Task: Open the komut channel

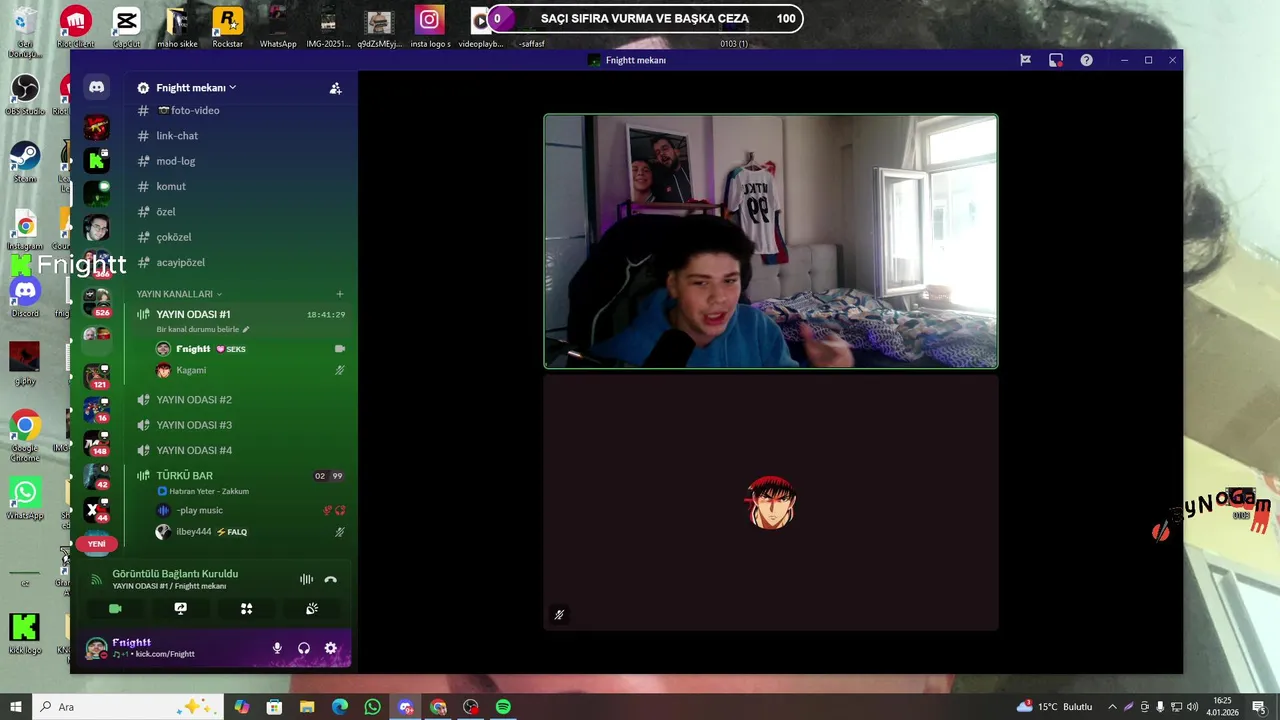Action: click(x=171, y=186)
